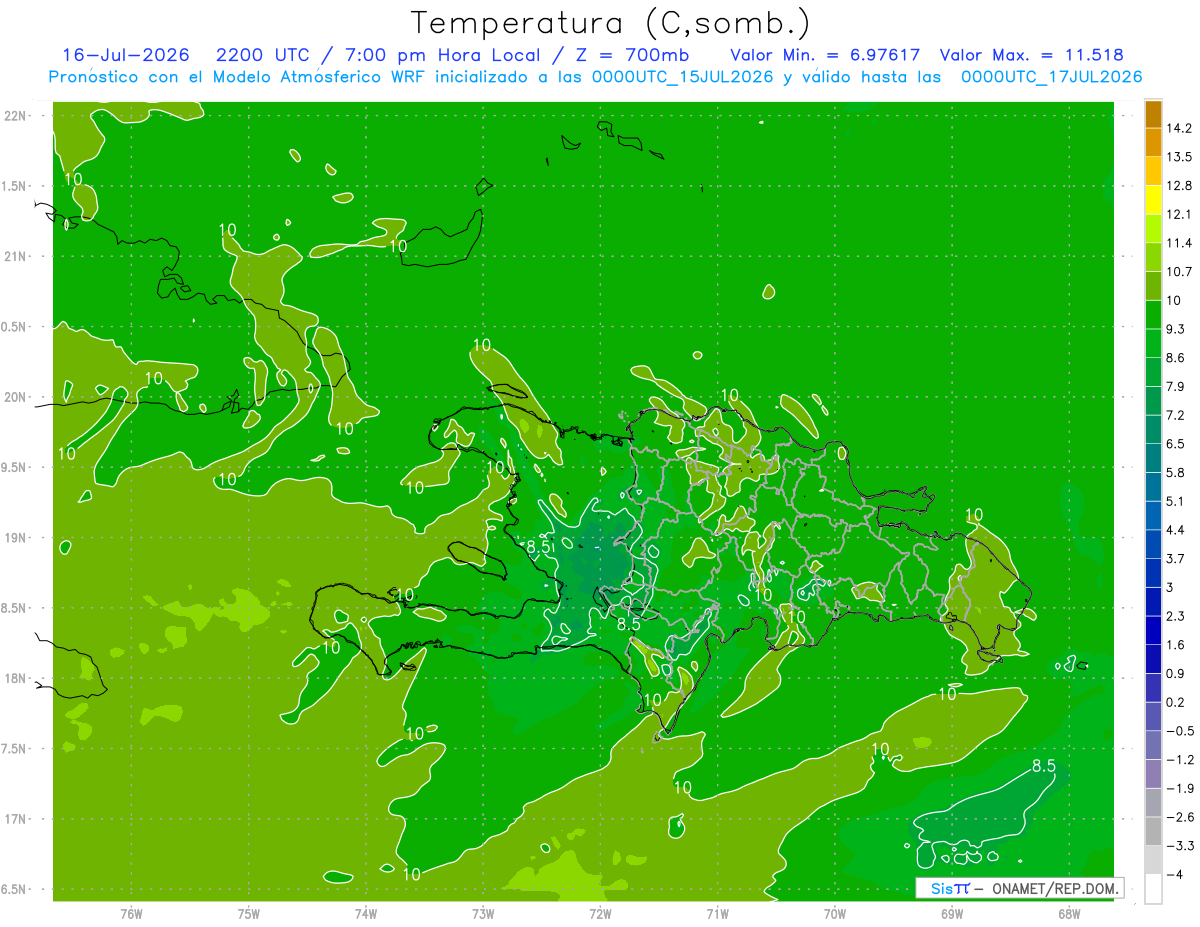The image size is (1200, 927).
Task: Click the 14.2 value on color scale
Action: 1179,128
